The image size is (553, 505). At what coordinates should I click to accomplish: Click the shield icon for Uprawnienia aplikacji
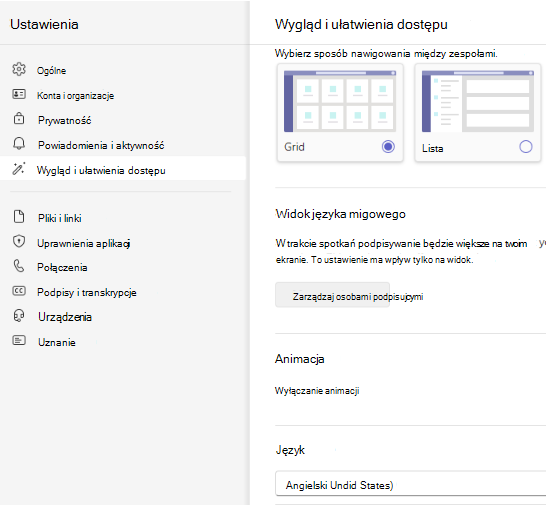click(x=19, y=242)
